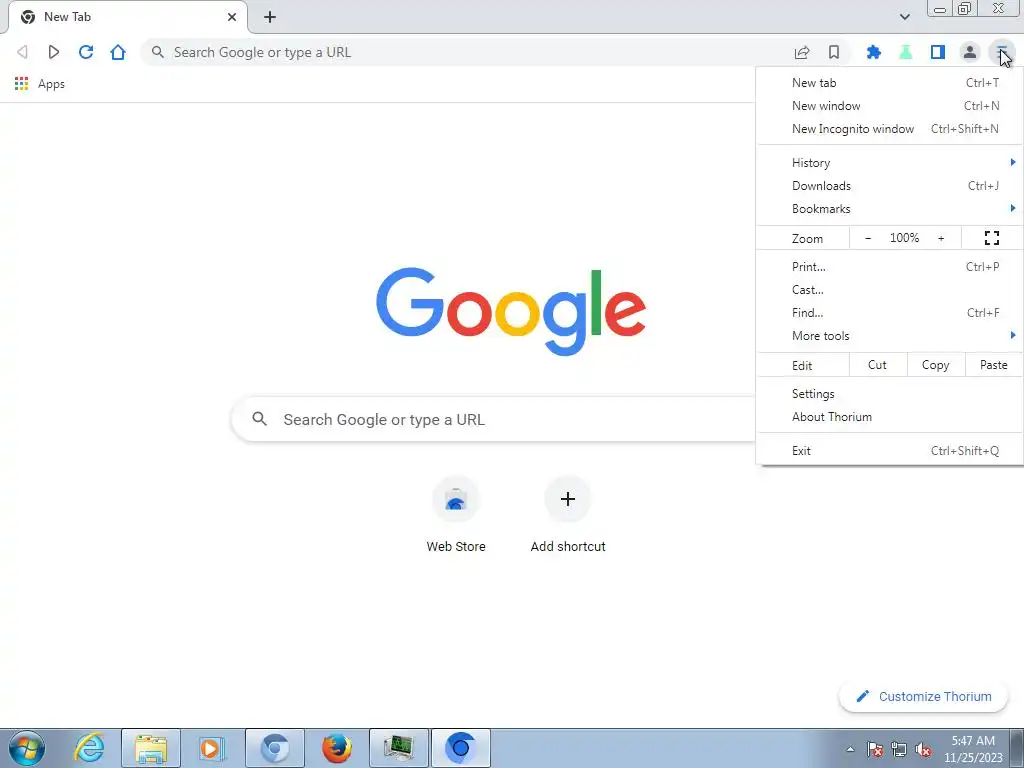Open the profile avatar icon
Image resolution: width=1024 pixels, height=768 pixels.
click(x=970, y=52)
